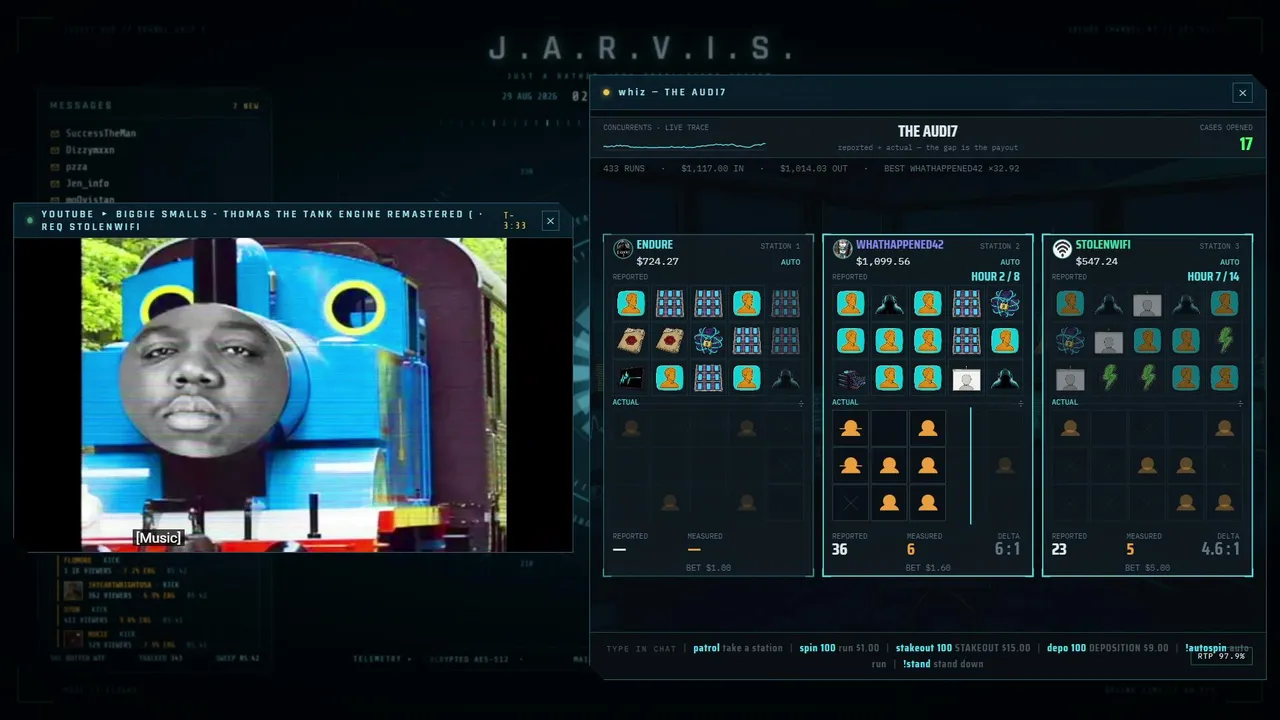Click the $1,117.00 IN stat
Screen dimensions: 1280x720
712,169
